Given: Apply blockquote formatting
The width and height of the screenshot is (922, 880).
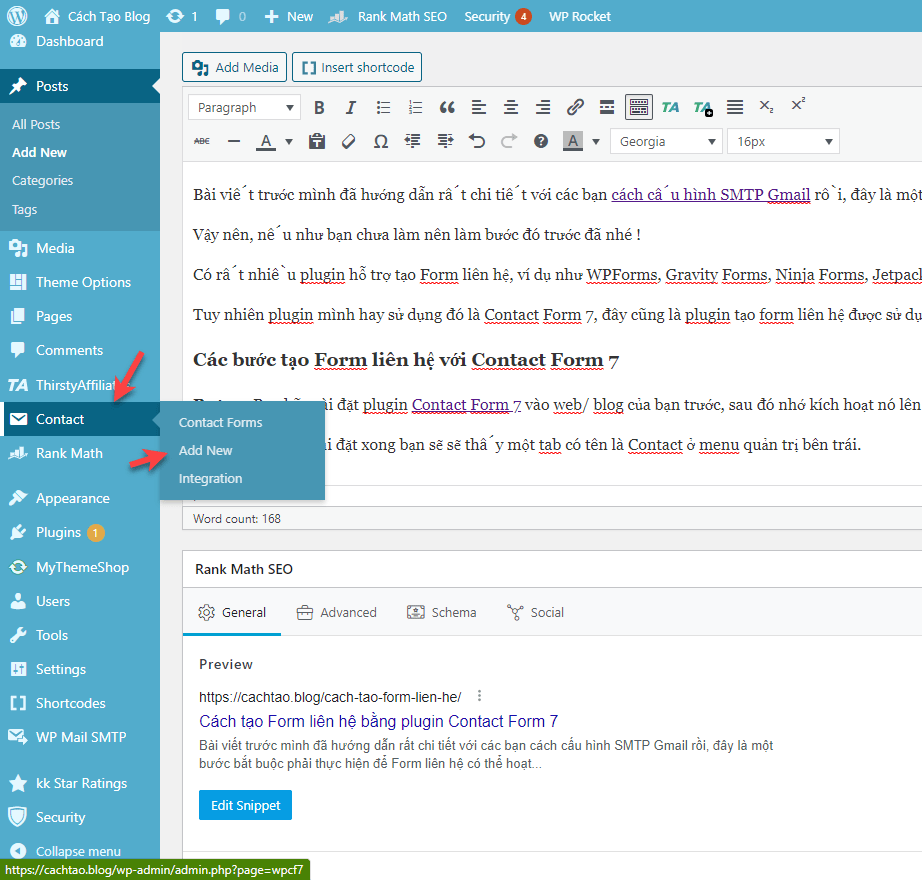Looking at the screenshot, I should (x=447, y=108).
